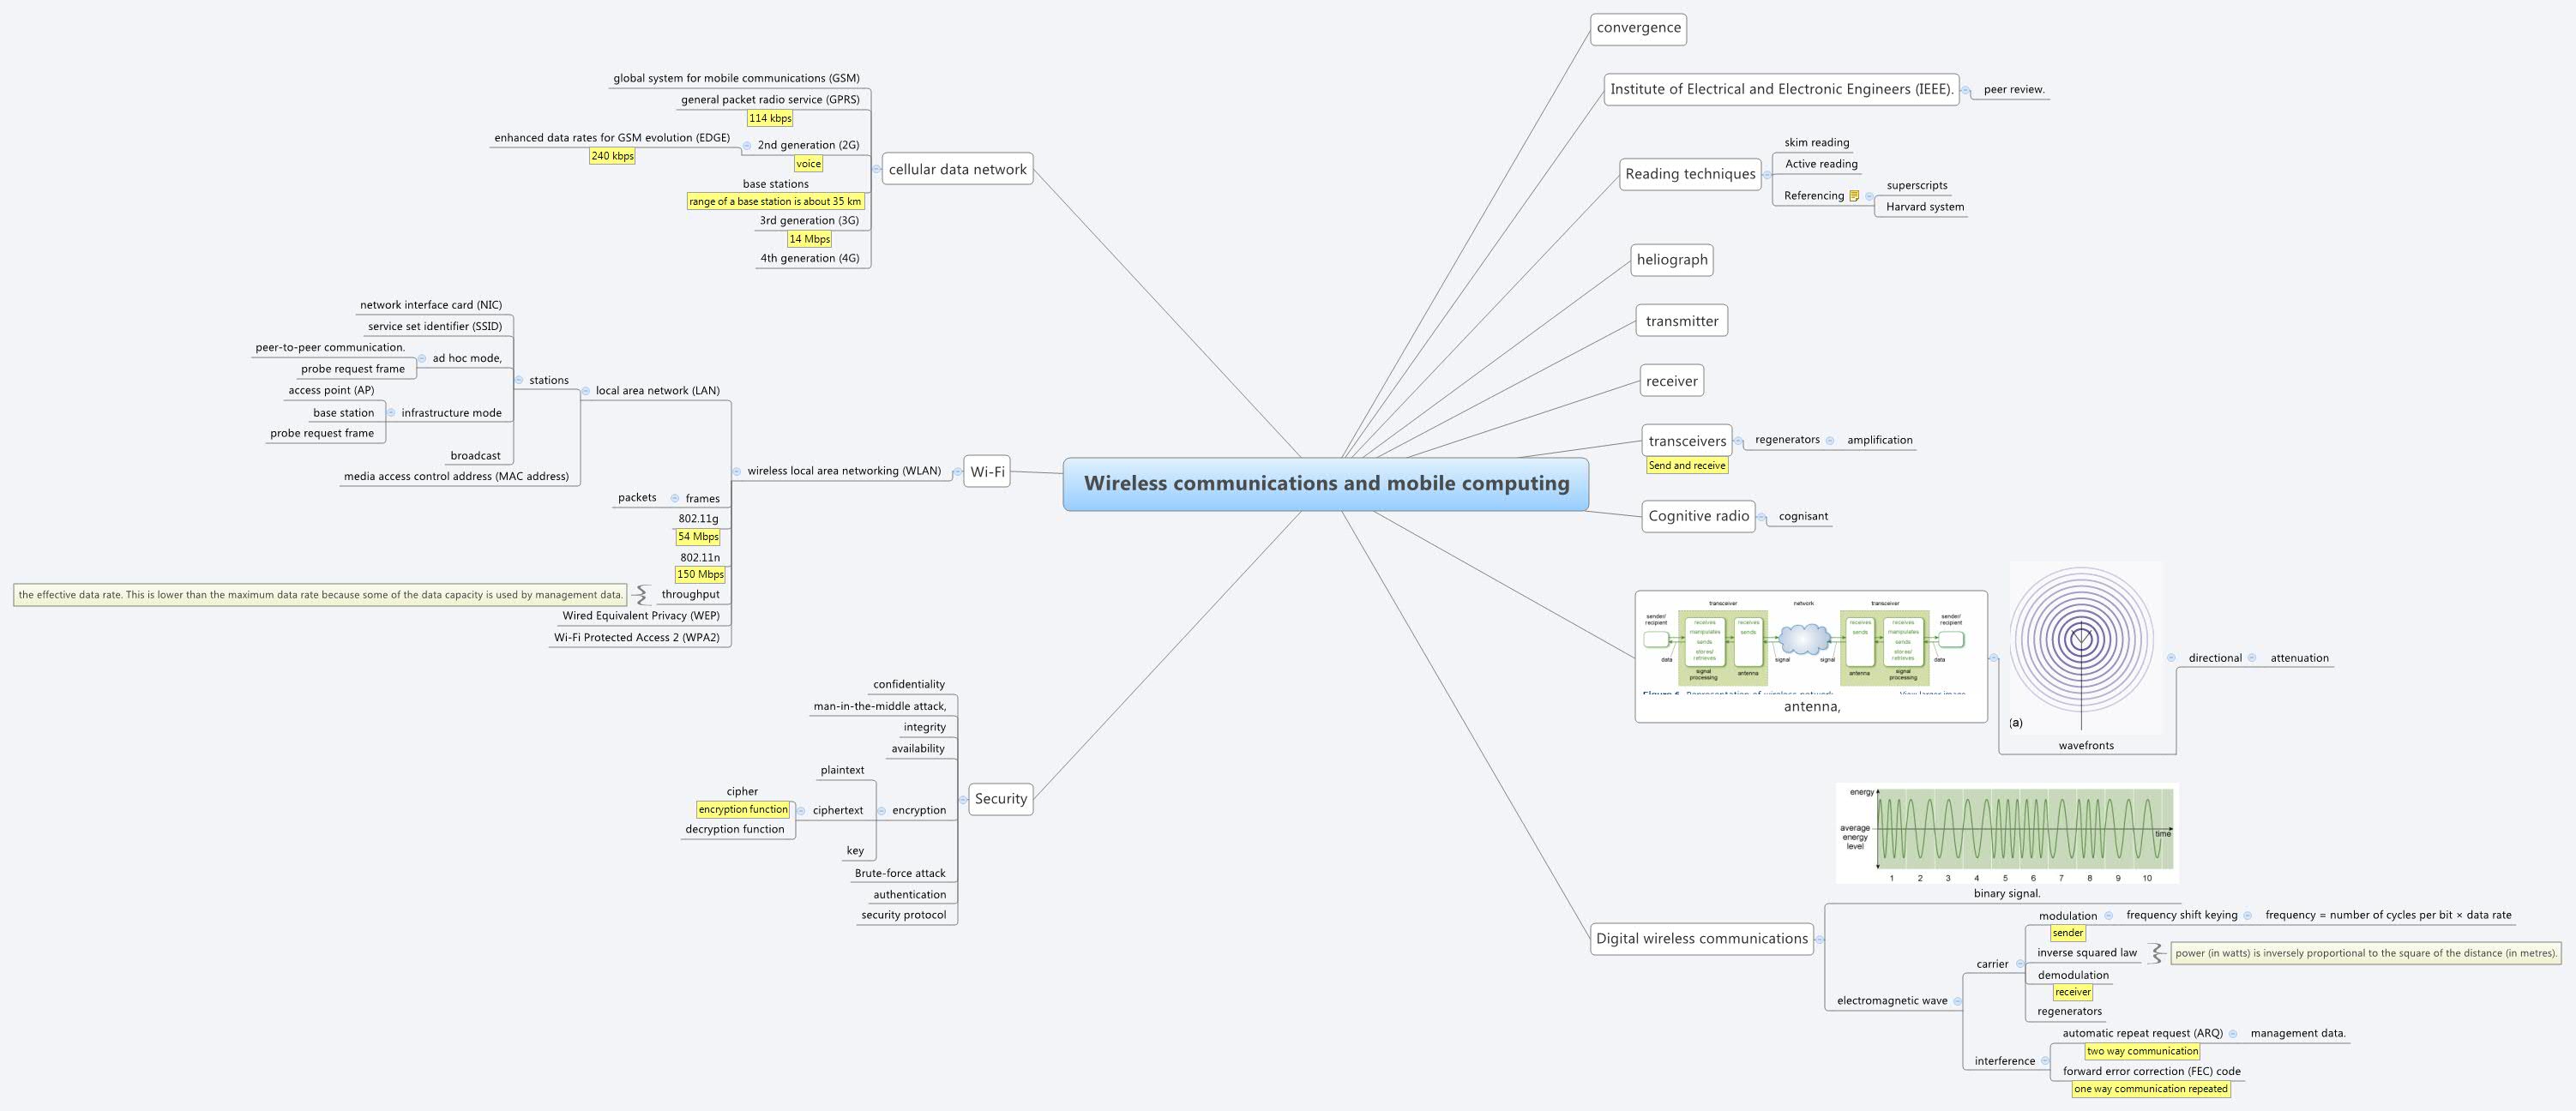Screen dimensions: 2576x1111
Task: Click the collapse icon beside the Security topic
Action: click(962, 799)
